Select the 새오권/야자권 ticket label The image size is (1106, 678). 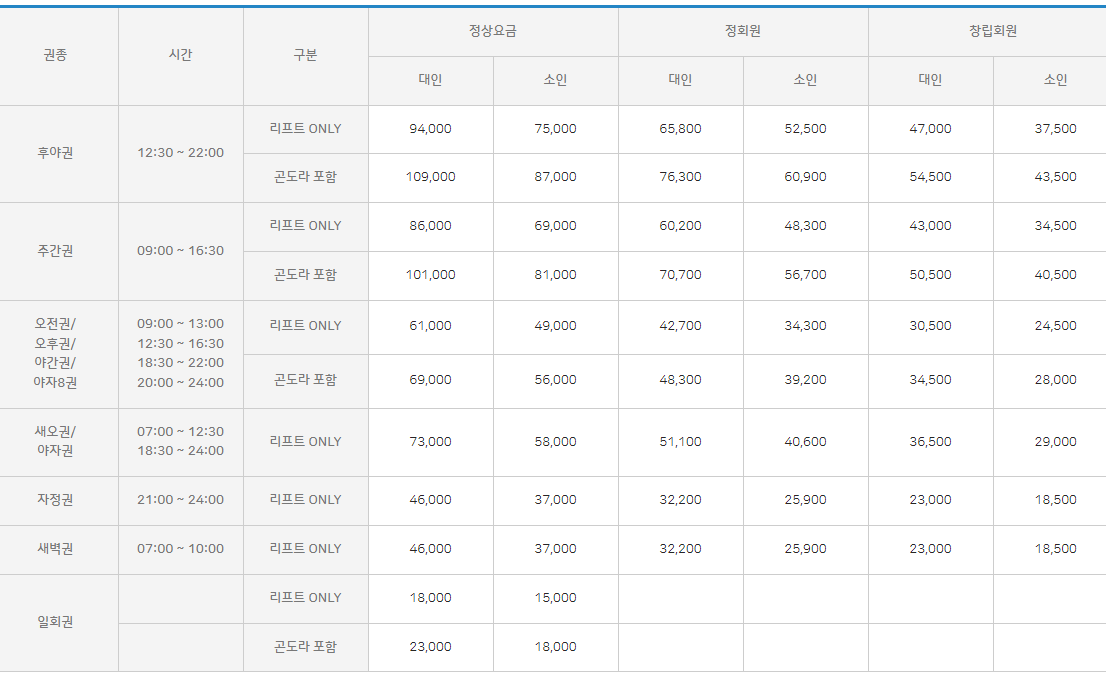[58, 442]
